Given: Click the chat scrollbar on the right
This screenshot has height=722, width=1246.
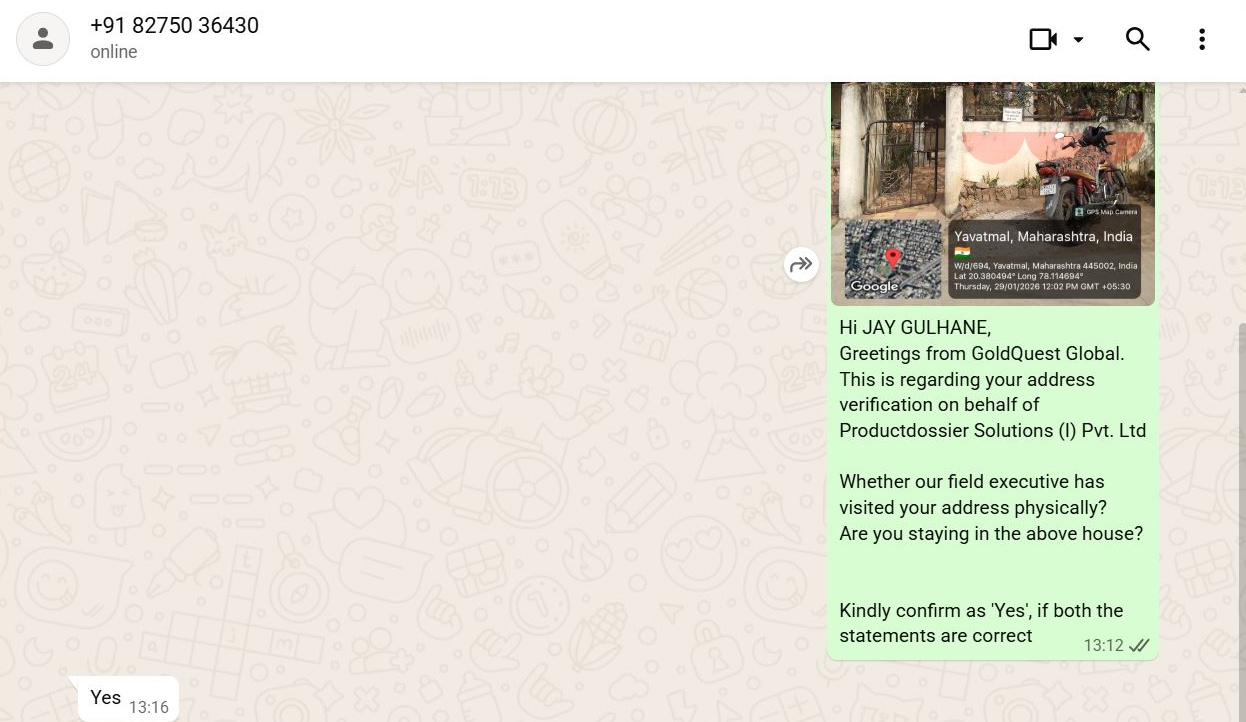Looking at the screenshot, I should (1242, 520).
